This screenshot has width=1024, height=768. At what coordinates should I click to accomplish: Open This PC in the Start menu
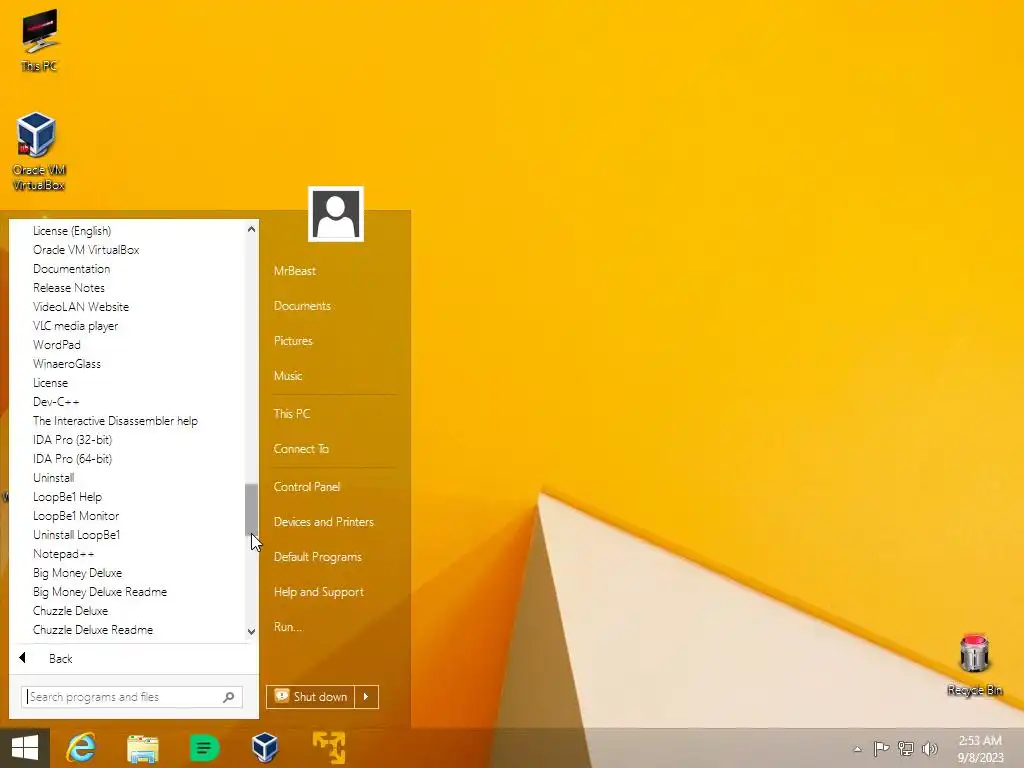click(292, 413)
